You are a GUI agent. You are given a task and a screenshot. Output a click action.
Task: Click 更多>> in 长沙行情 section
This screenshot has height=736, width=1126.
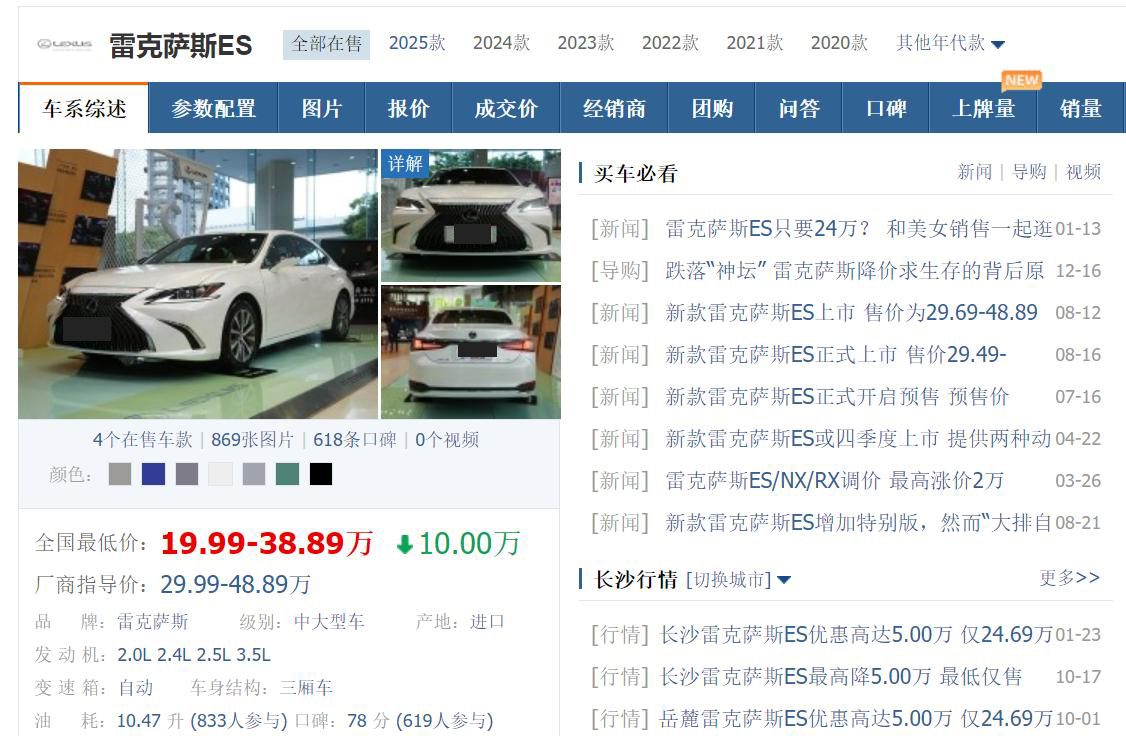(x=1070, y=578)
